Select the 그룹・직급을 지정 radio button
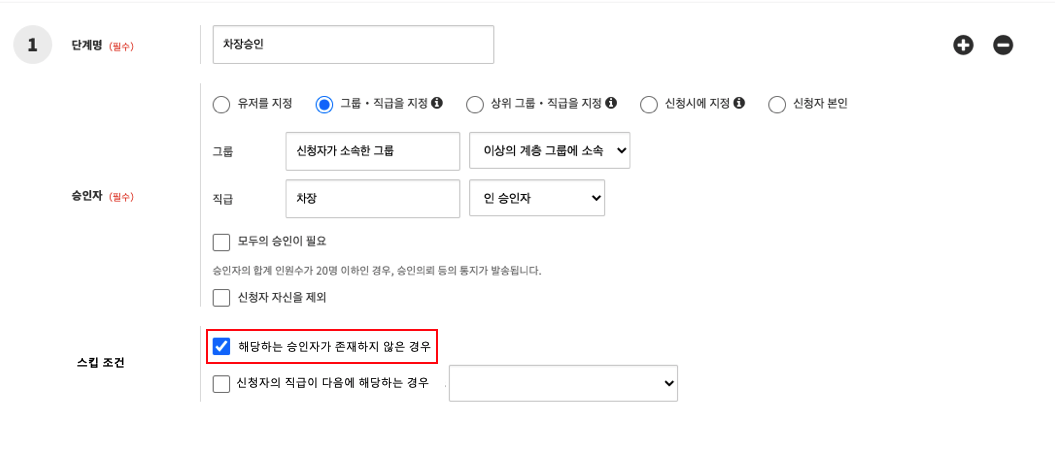Screen dimensions: 1055x449 click(x=324, y=104)
